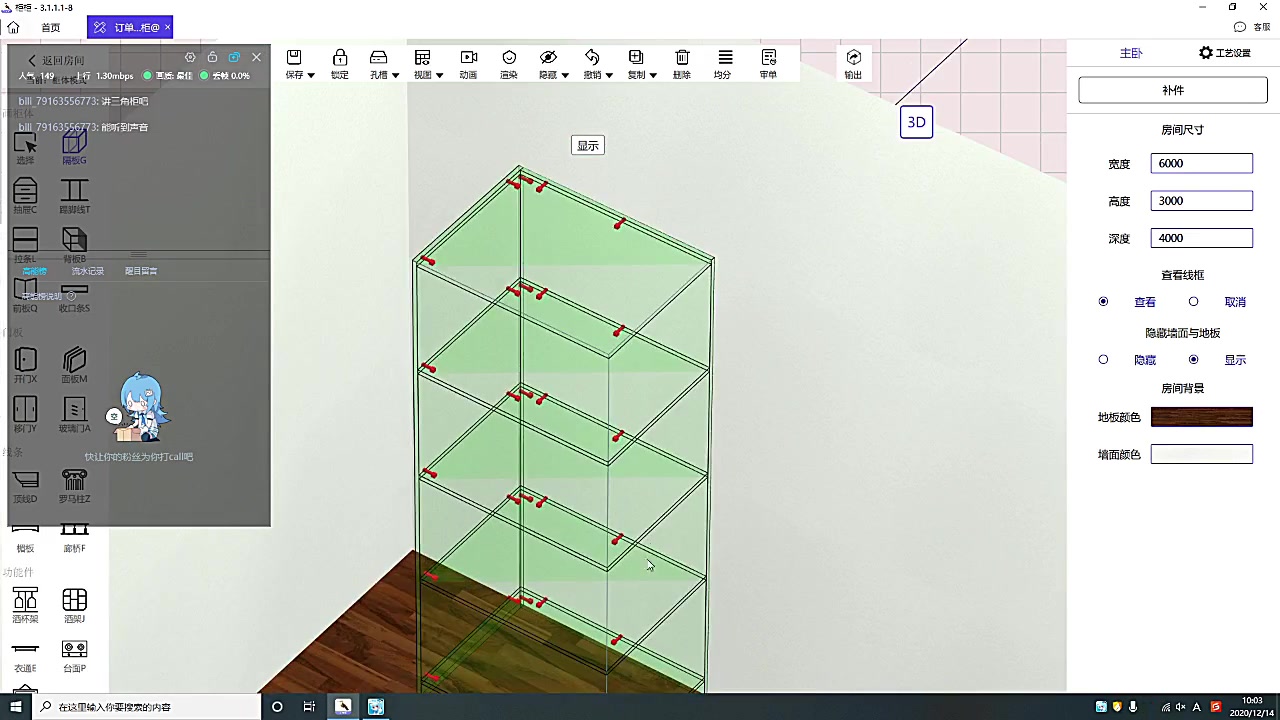The height and width of the screenshot is (720, 1280).
Task: Expand the 保存 dropdown arrow
Action: 311,76
